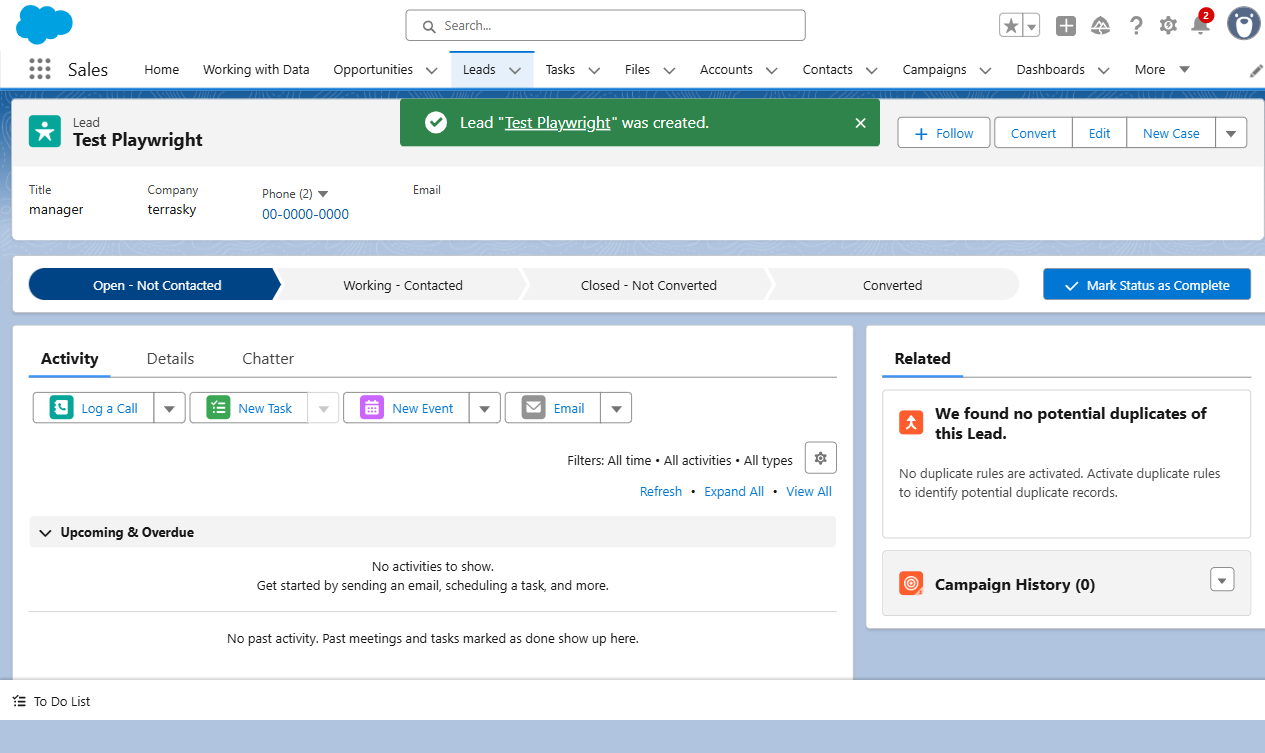
Task: Click Mark Status as Complete
Action: pos(1147,285)
